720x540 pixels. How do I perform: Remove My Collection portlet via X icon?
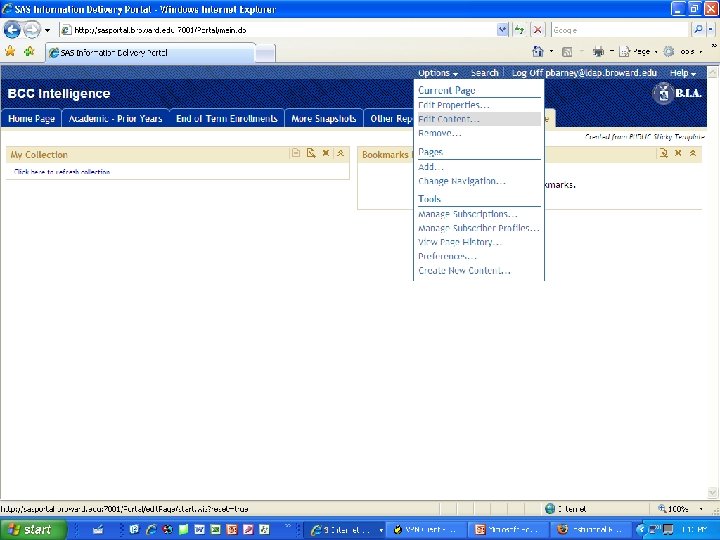pos(326,153)
